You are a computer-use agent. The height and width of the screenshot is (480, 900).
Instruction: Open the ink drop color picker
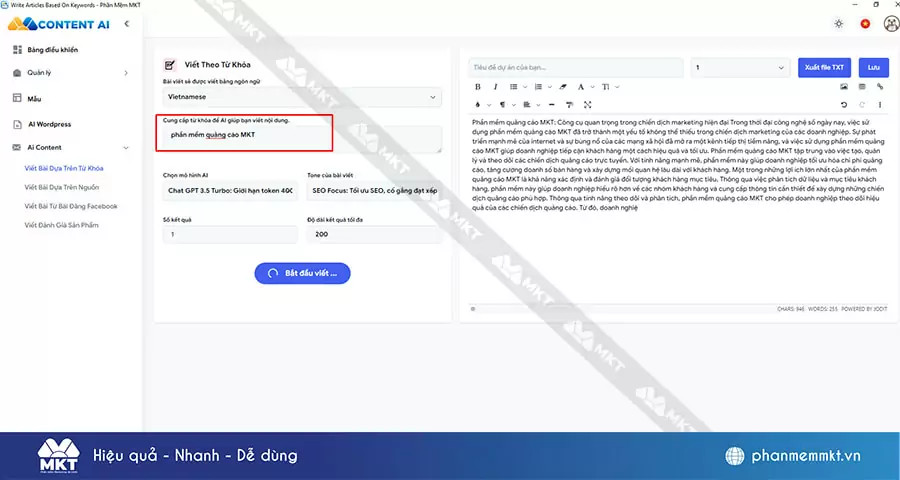(x=477, y=105)
